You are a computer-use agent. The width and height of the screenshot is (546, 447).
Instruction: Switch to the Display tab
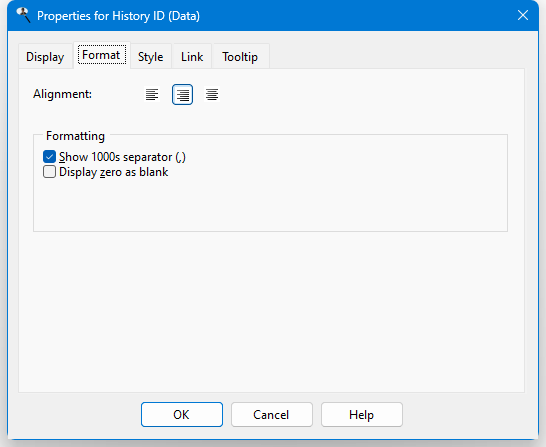point(45,57)
